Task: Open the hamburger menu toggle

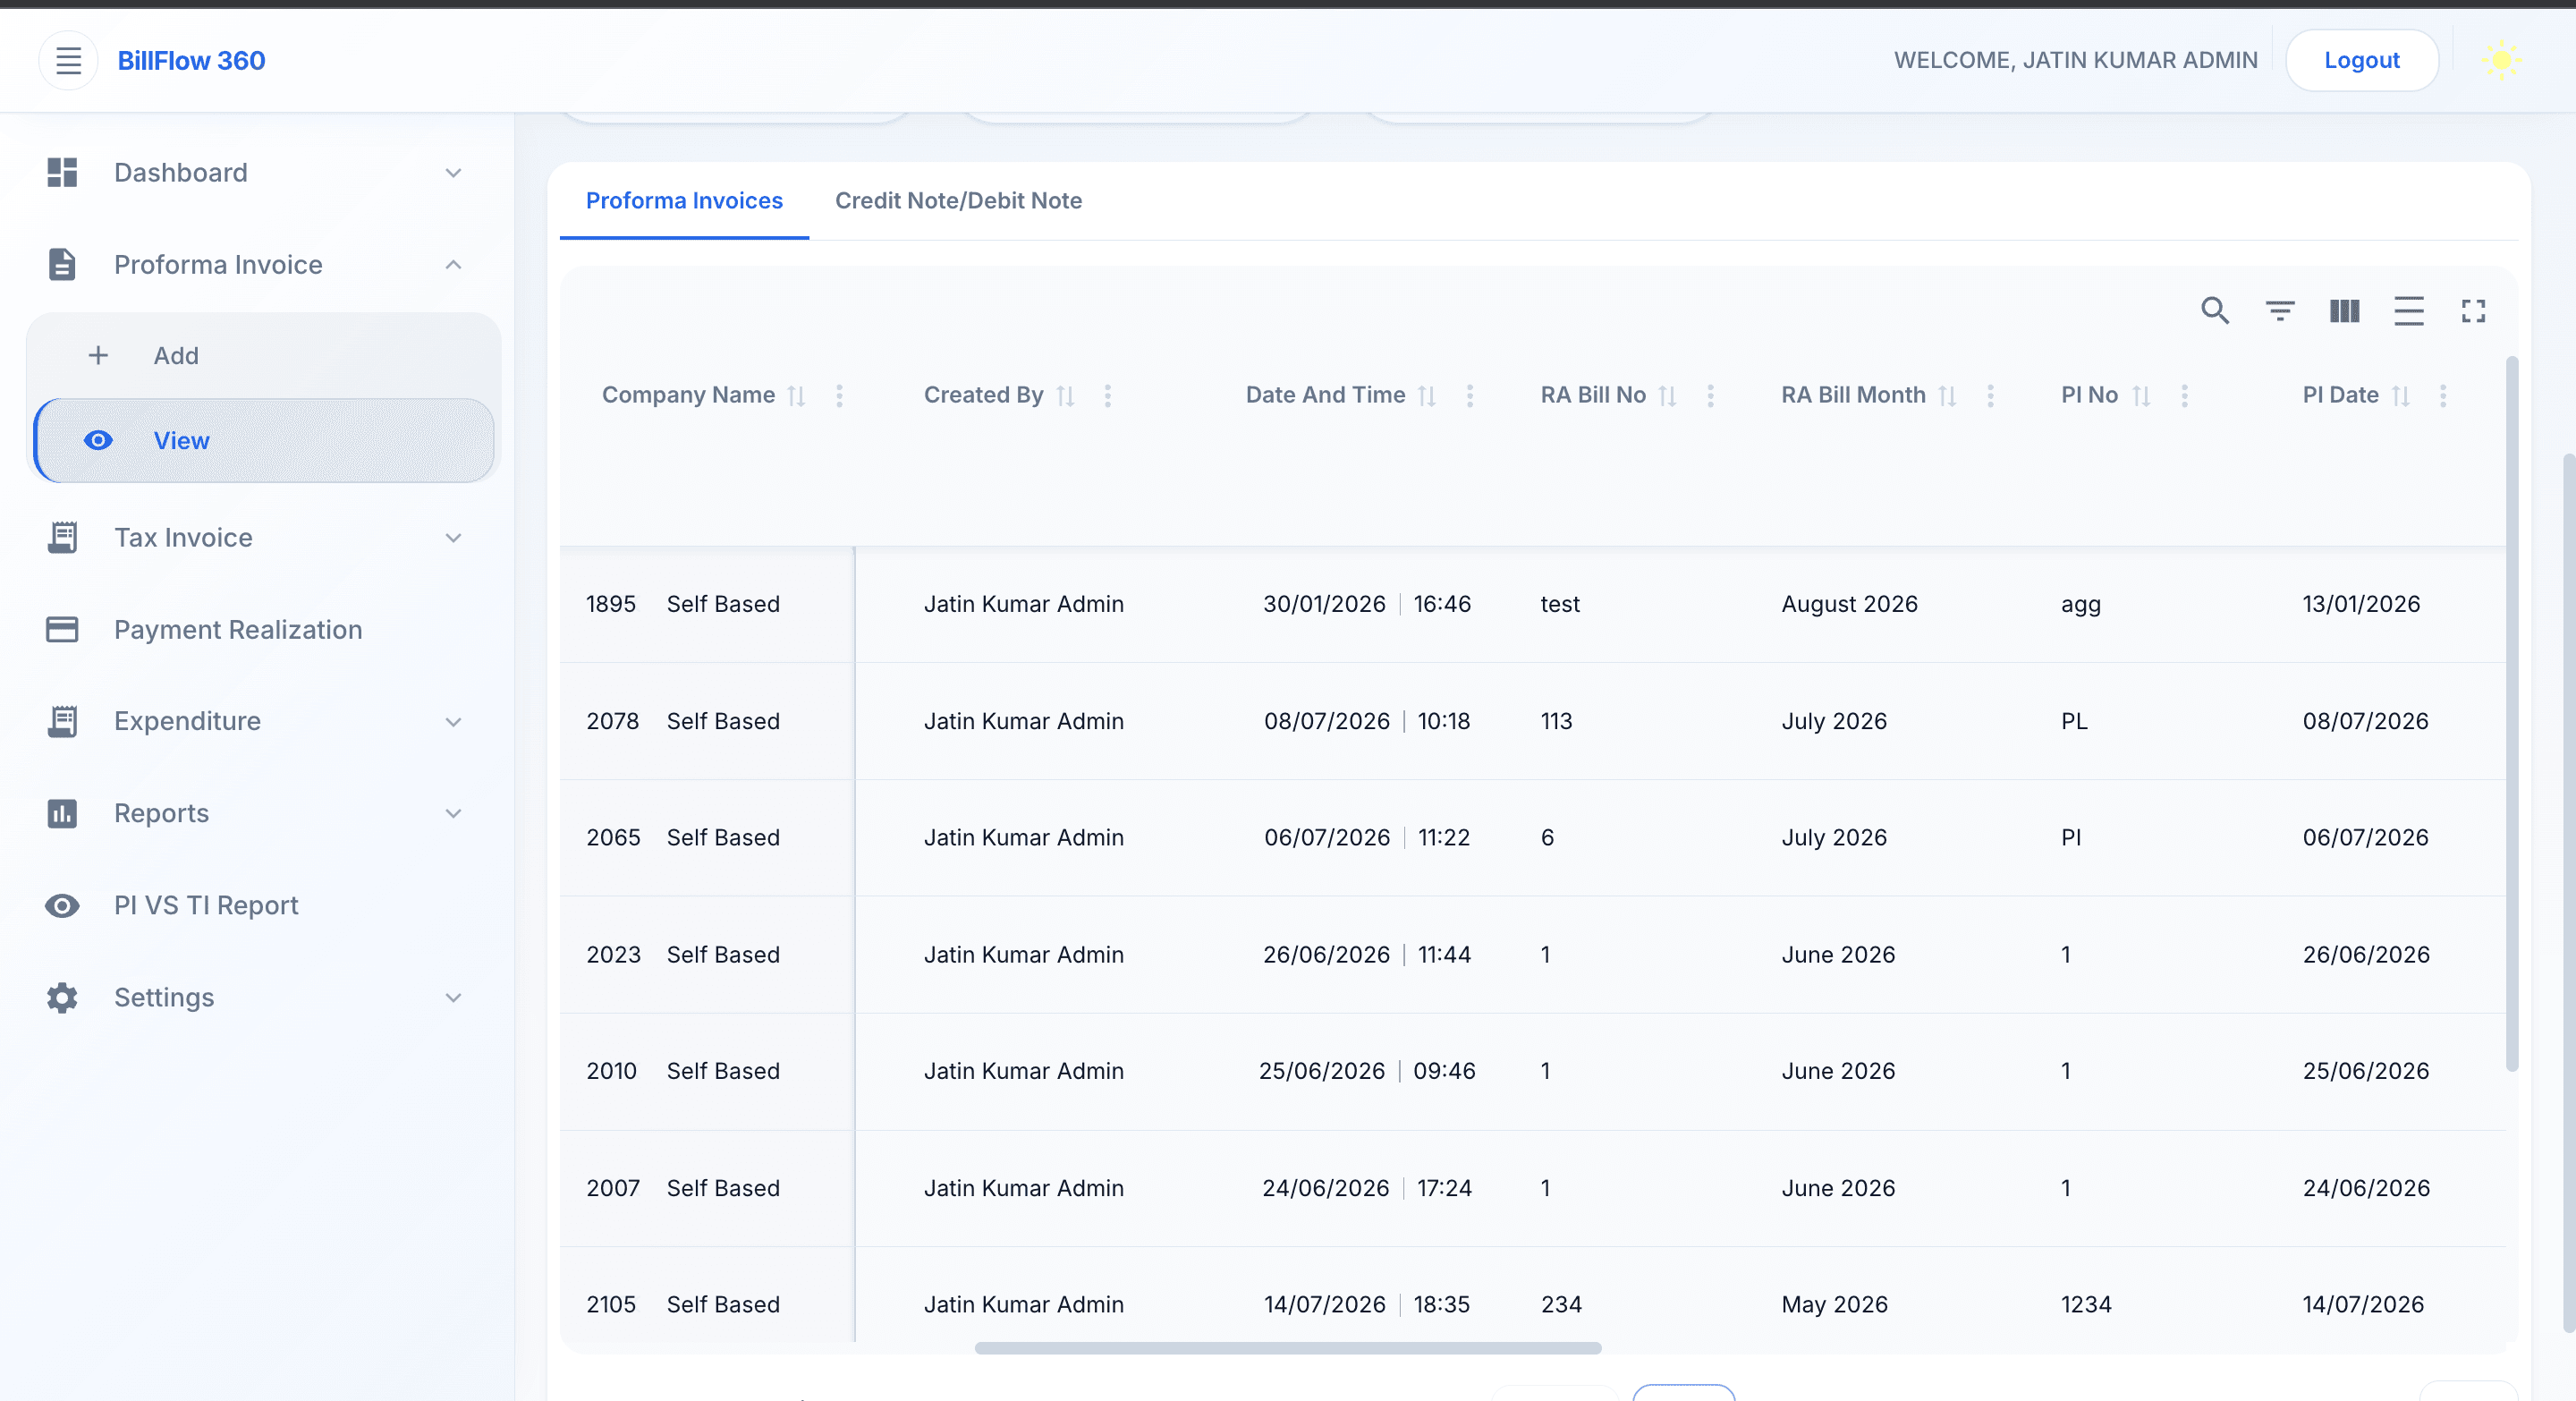Action: point(68,60)
